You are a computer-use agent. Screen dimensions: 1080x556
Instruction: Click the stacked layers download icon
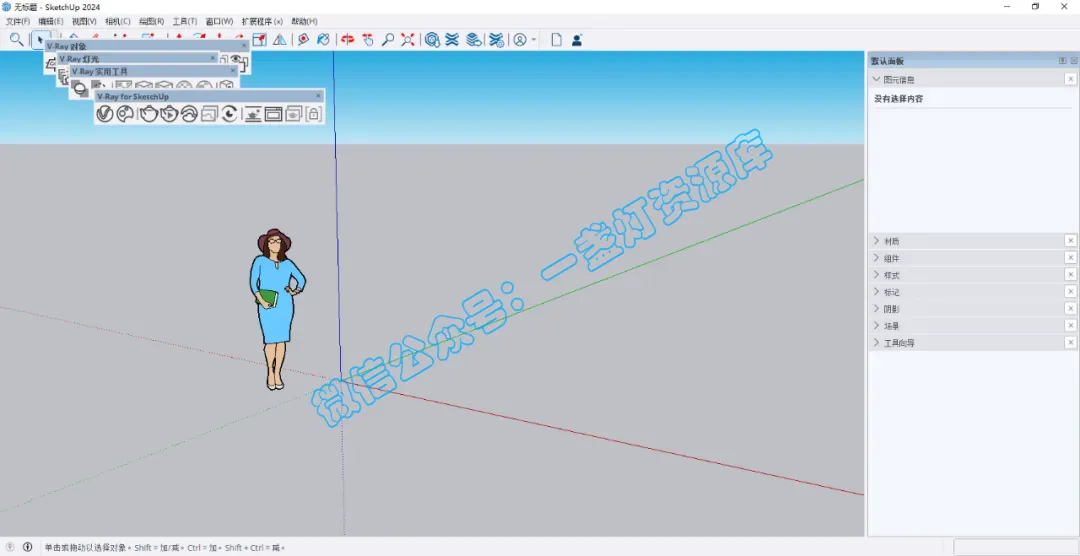[x=474, y=40]
